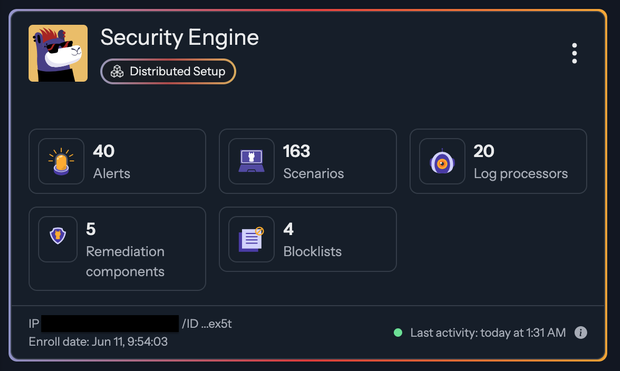Open the three-dot options menu

pos(574,53)
